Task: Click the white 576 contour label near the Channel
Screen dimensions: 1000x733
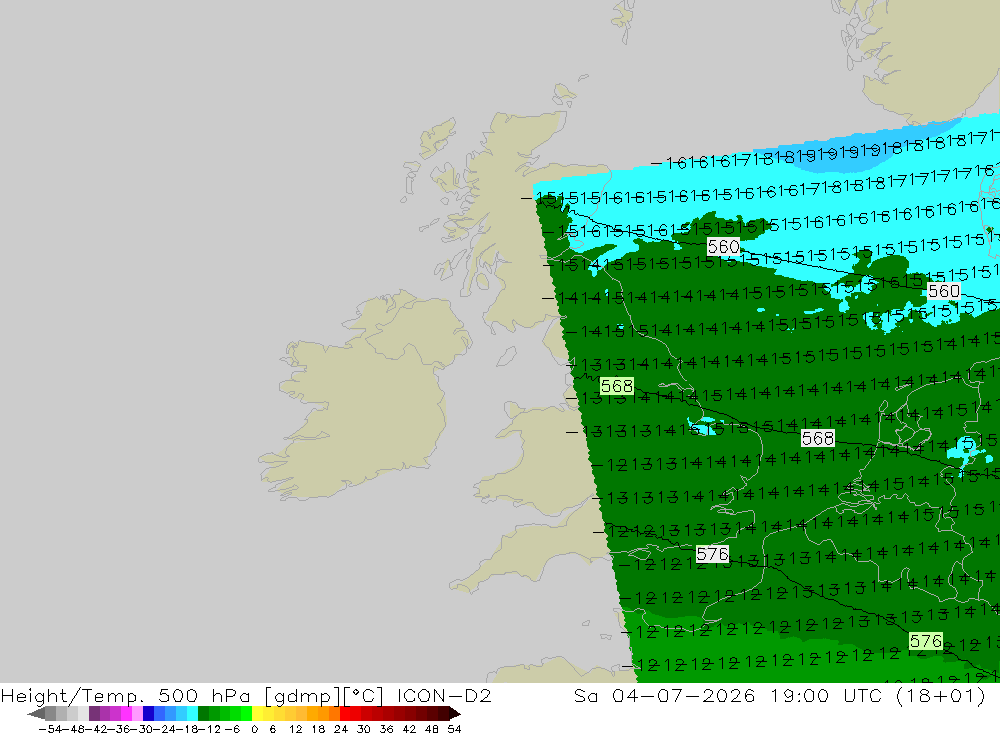Action: 712,554
